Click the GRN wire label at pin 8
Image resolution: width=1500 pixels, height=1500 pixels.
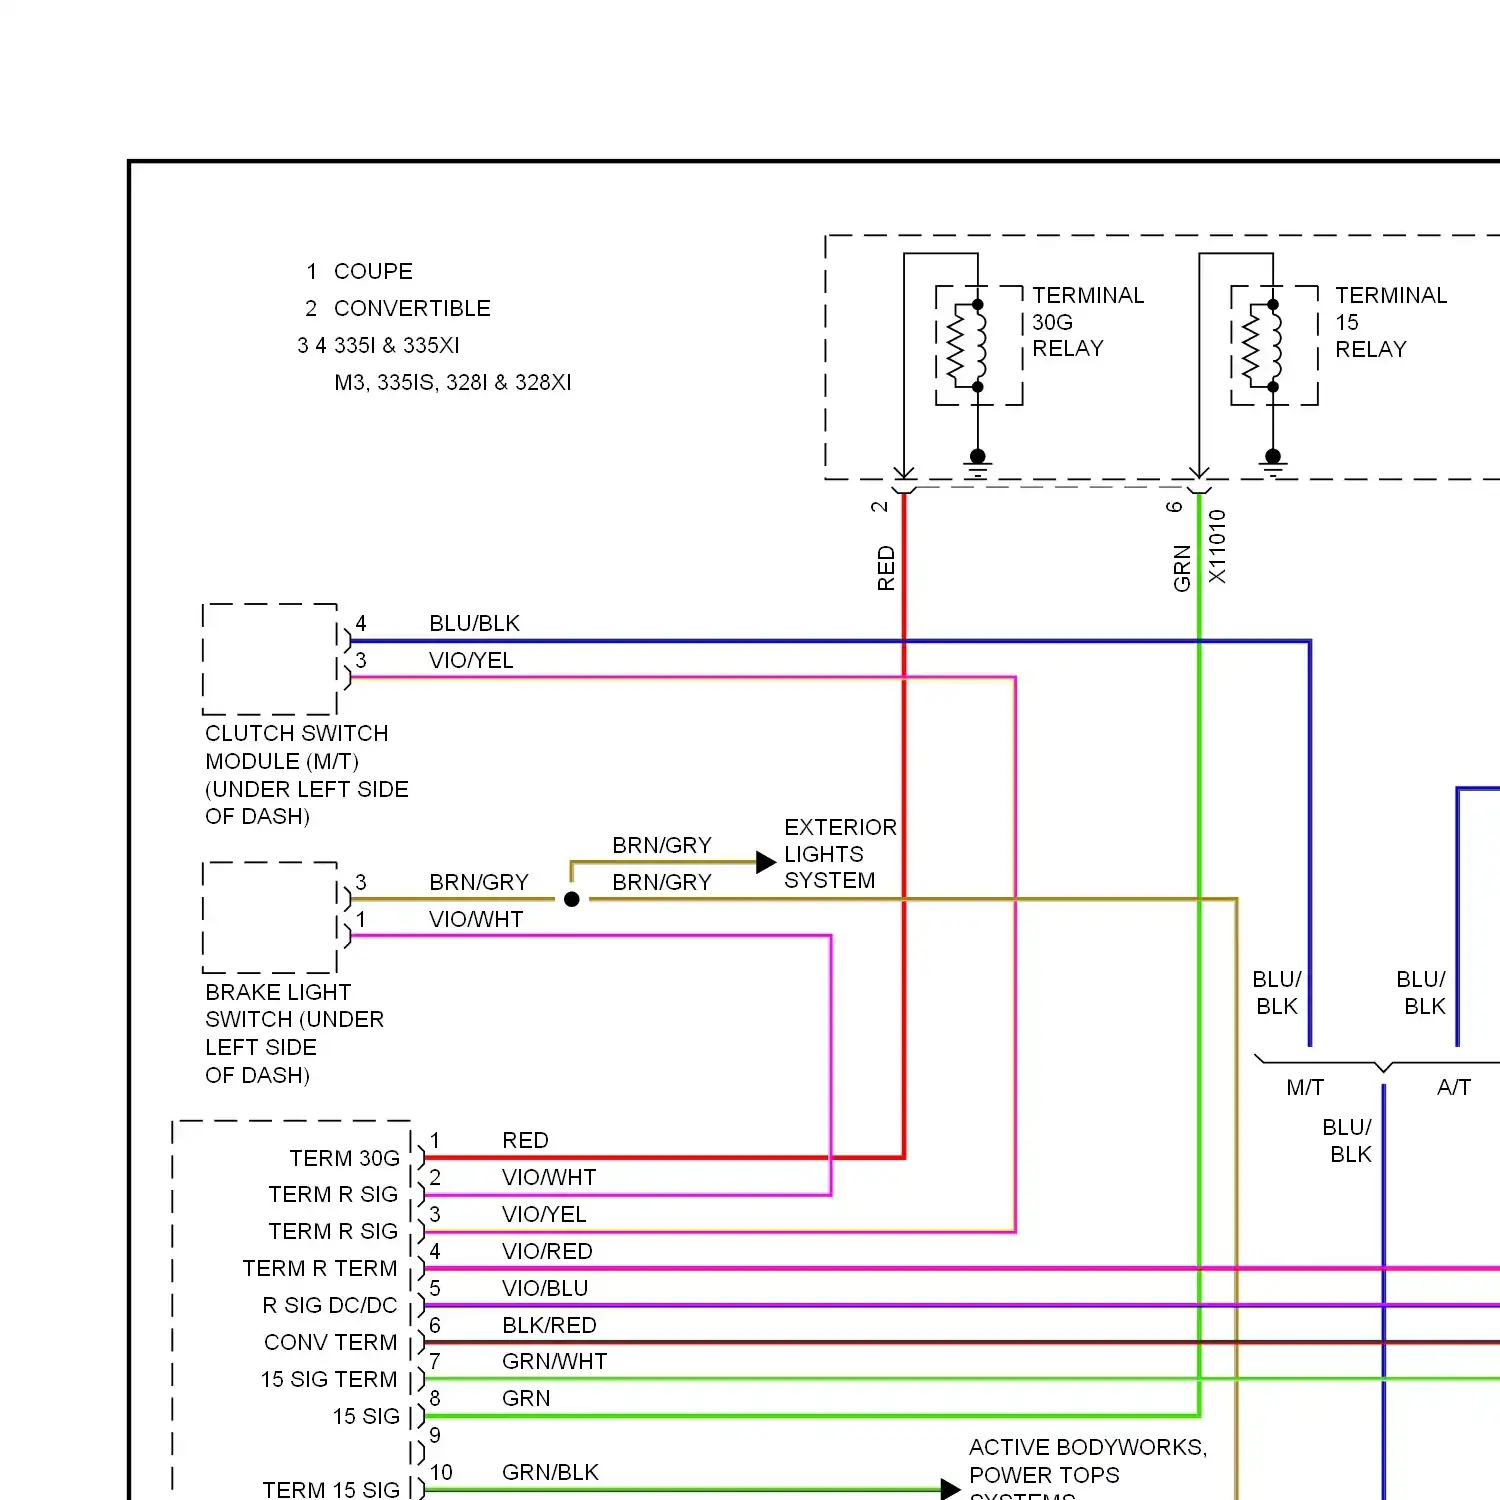(526, 1398)
